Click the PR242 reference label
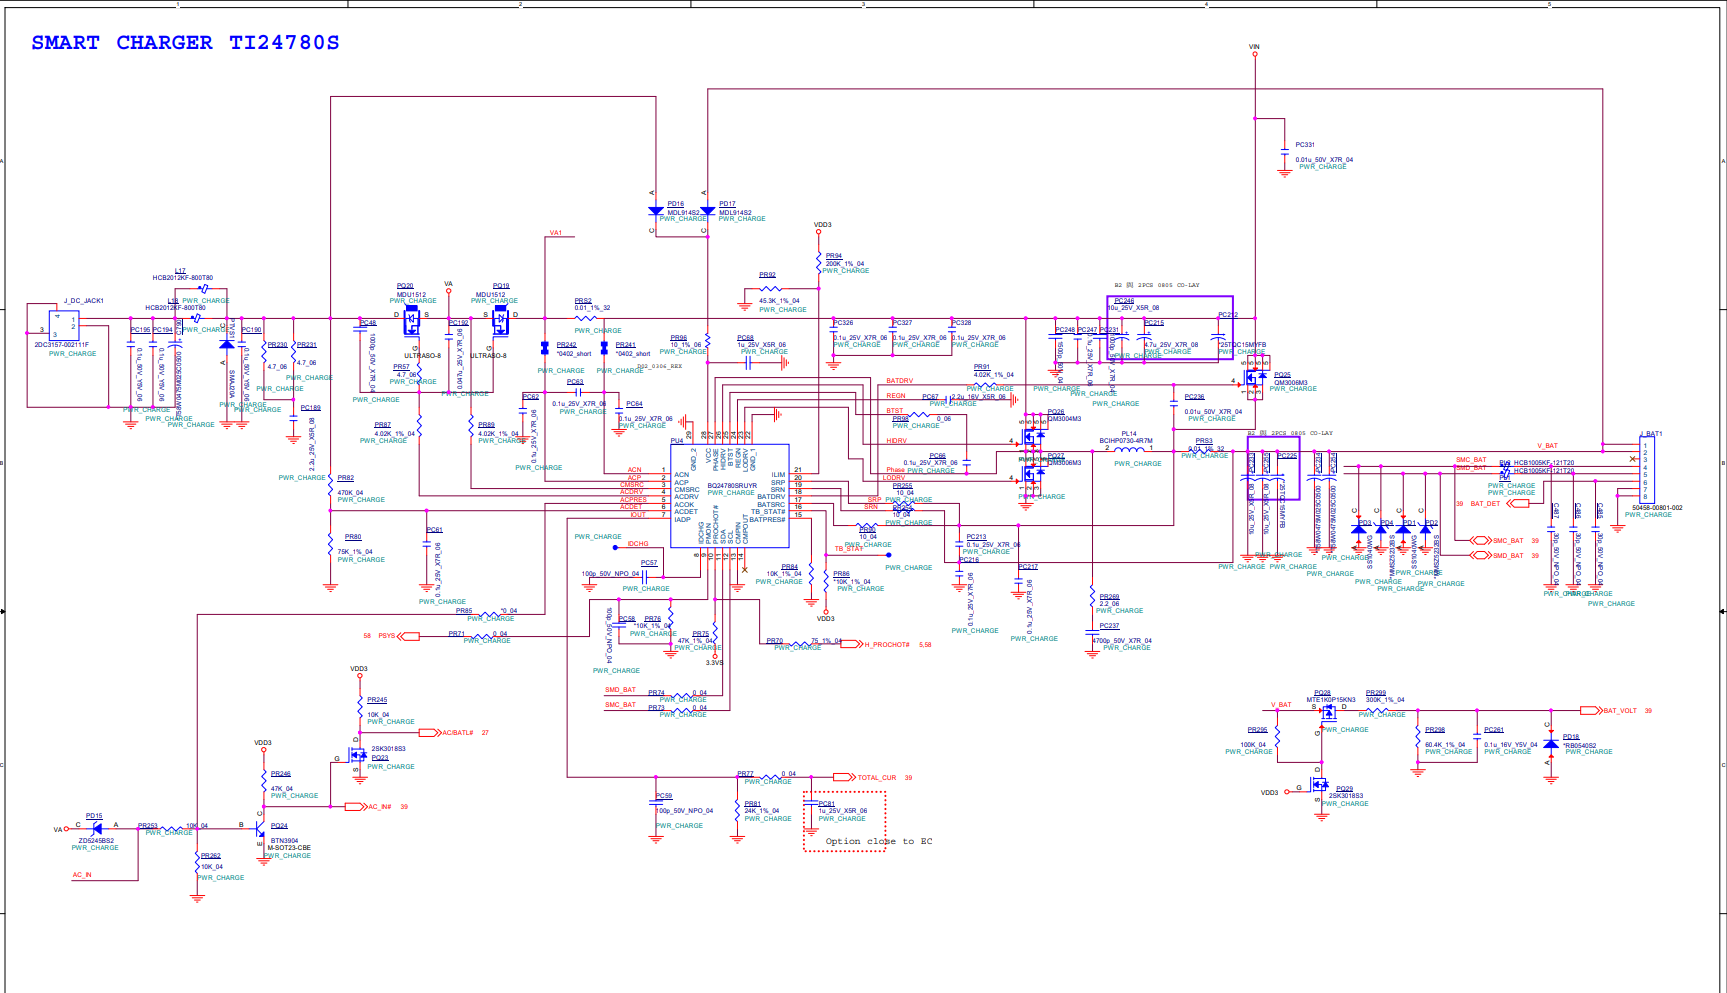Screen dimensions: 1727x993 coord(567,345)
